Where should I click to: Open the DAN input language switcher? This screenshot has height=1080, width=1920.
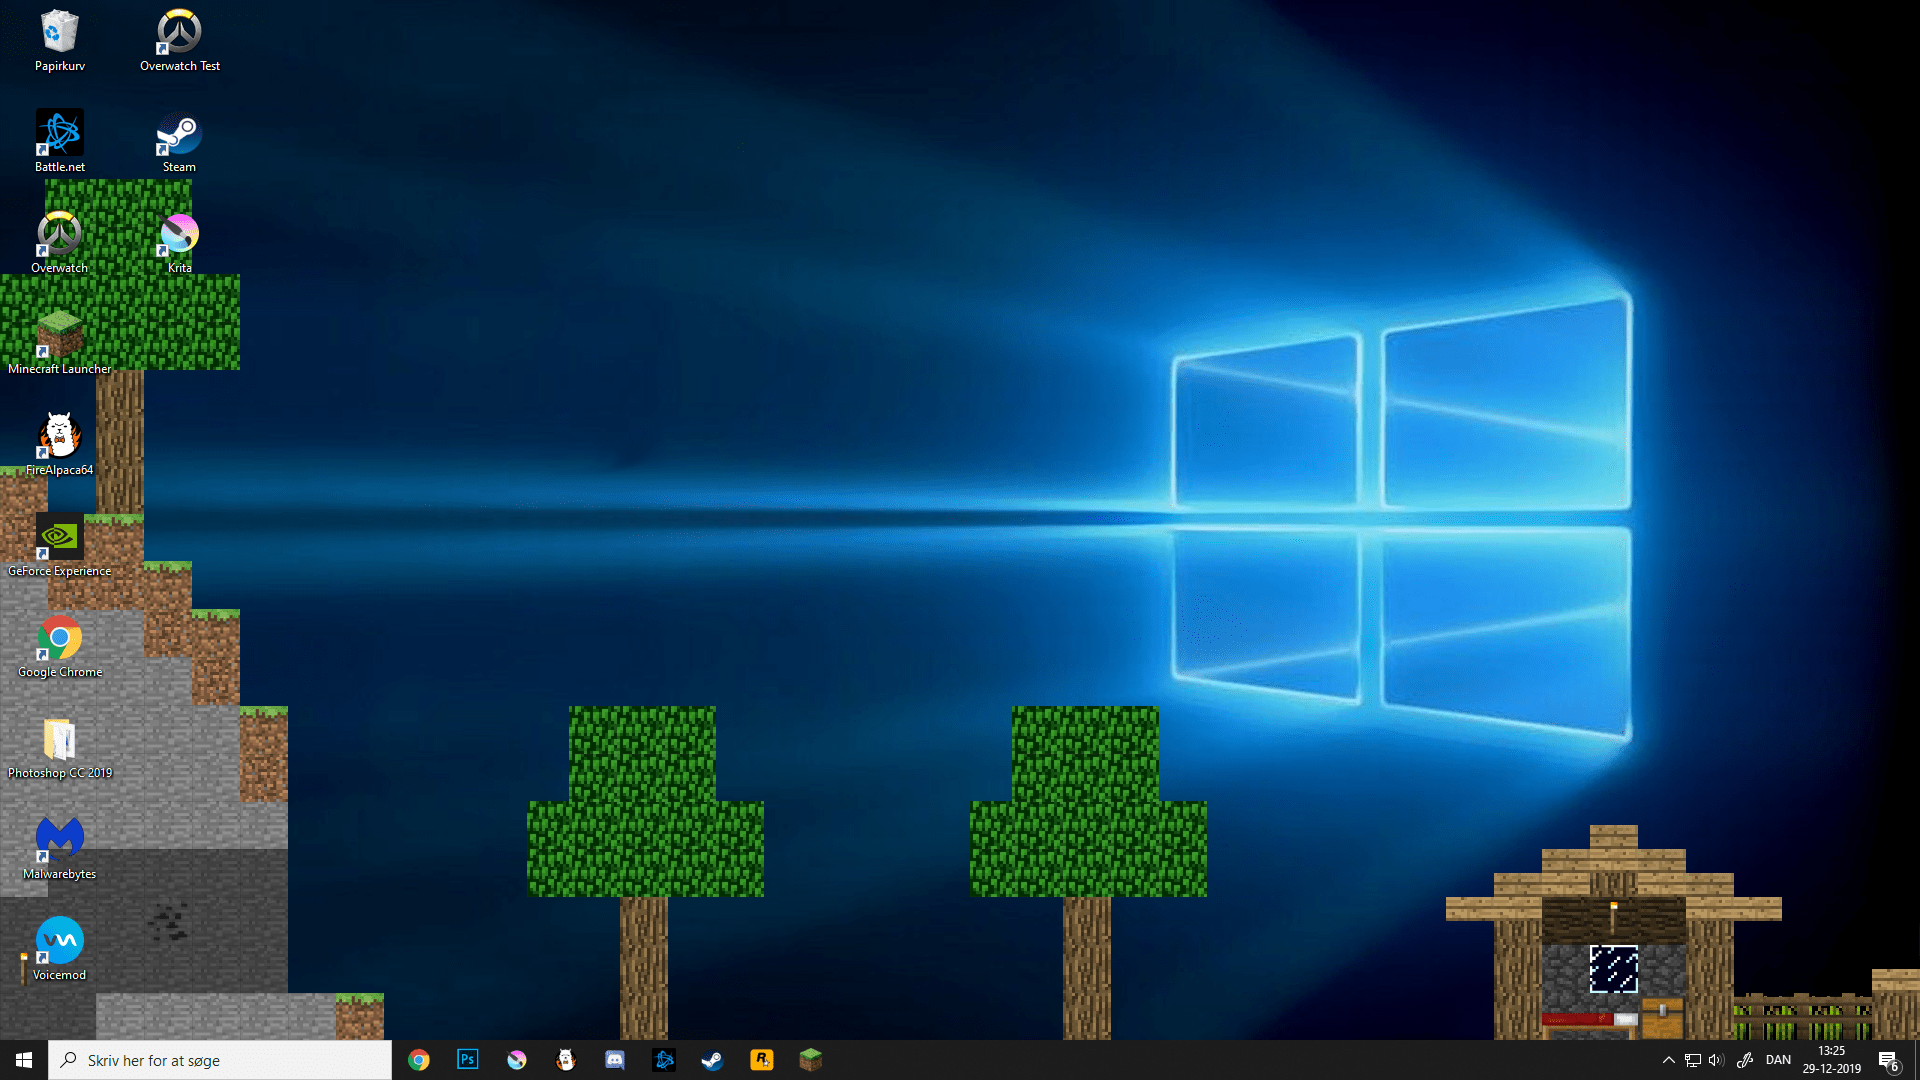tap(1778, 1060)
